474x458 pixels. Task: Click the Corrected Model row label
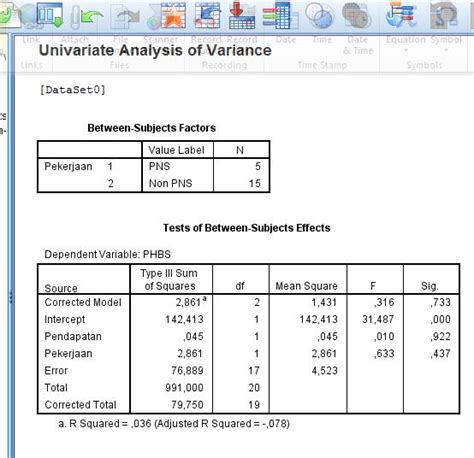(x=83, y=302)
